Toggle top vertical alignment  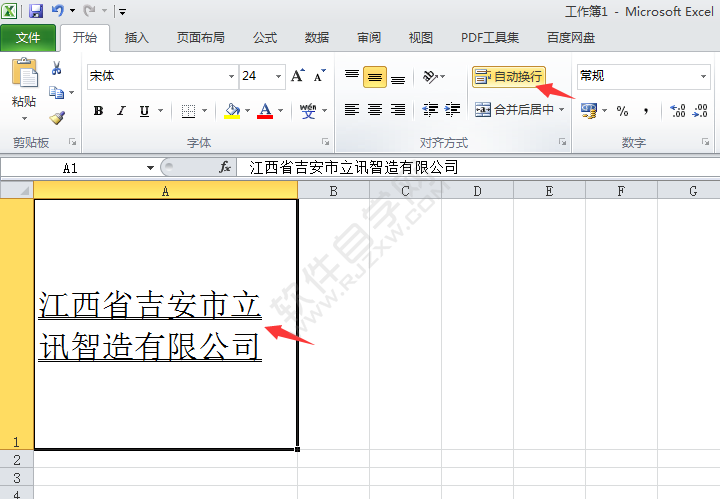(x=352, y=76)
